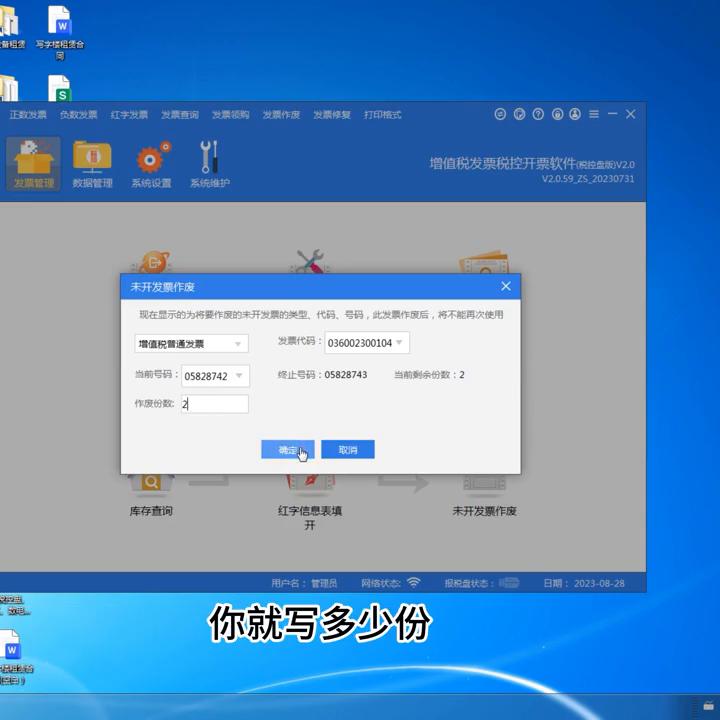
Task: Click the V2.0.59_ZS_20230731 version text
Action: pyautogui.click(x=588, y=179)
